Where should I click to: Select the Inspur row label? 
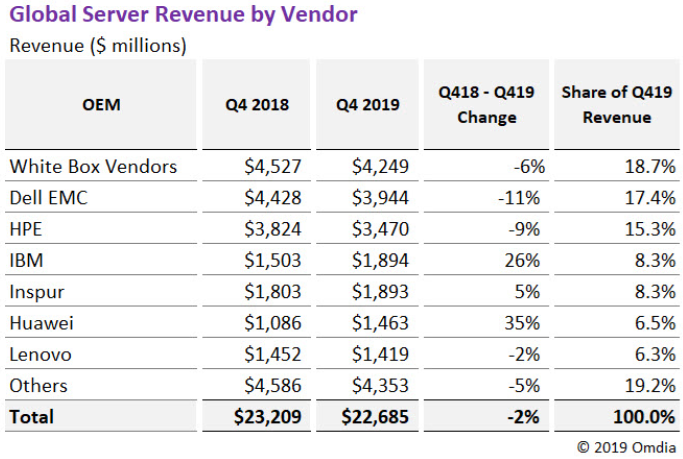(x=37, y=292)
